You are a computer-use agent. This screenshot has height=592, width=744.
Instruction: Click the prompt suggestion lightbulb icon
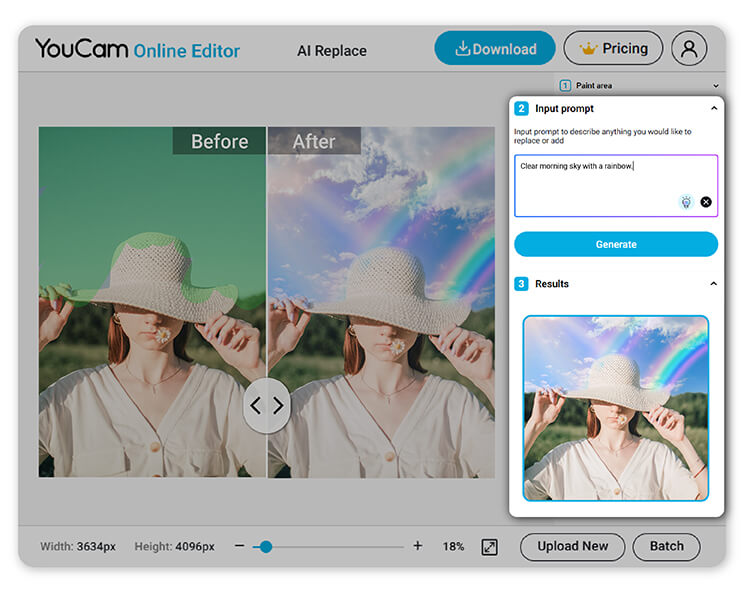(686, 202)
